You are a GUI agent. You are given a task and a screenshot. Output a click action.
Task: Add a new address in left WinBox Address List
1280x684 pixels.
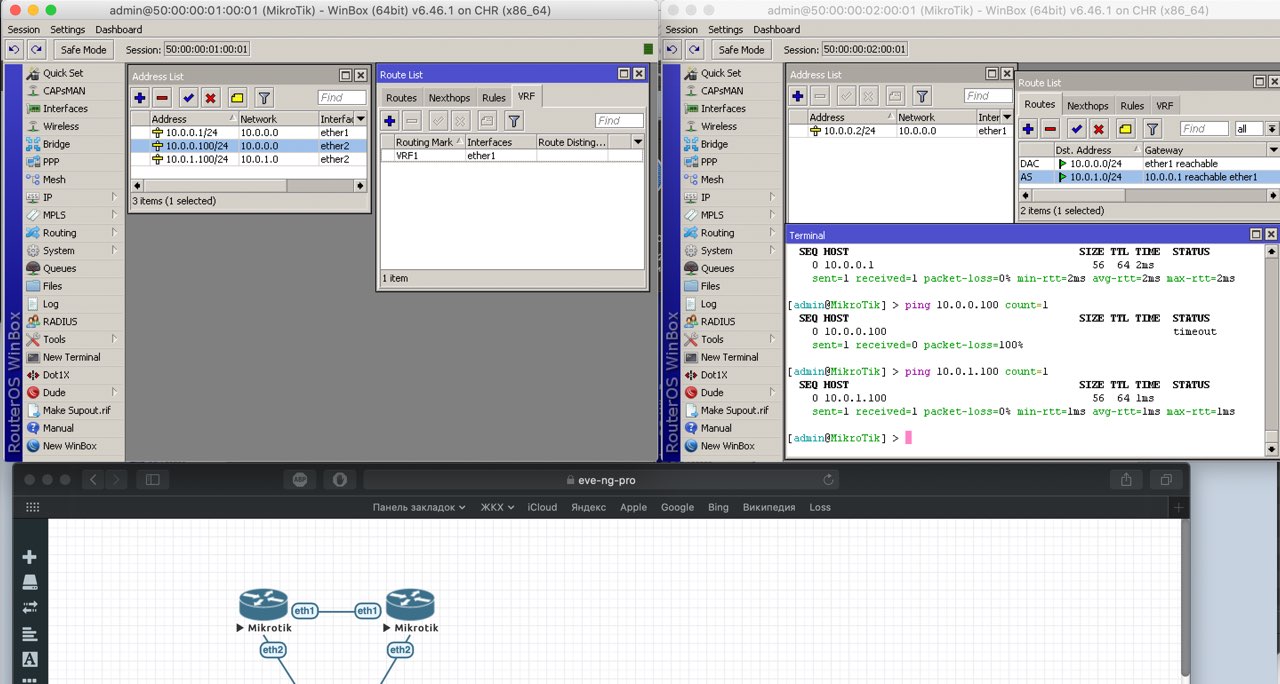pyautogui.click(x=140, y=97)
